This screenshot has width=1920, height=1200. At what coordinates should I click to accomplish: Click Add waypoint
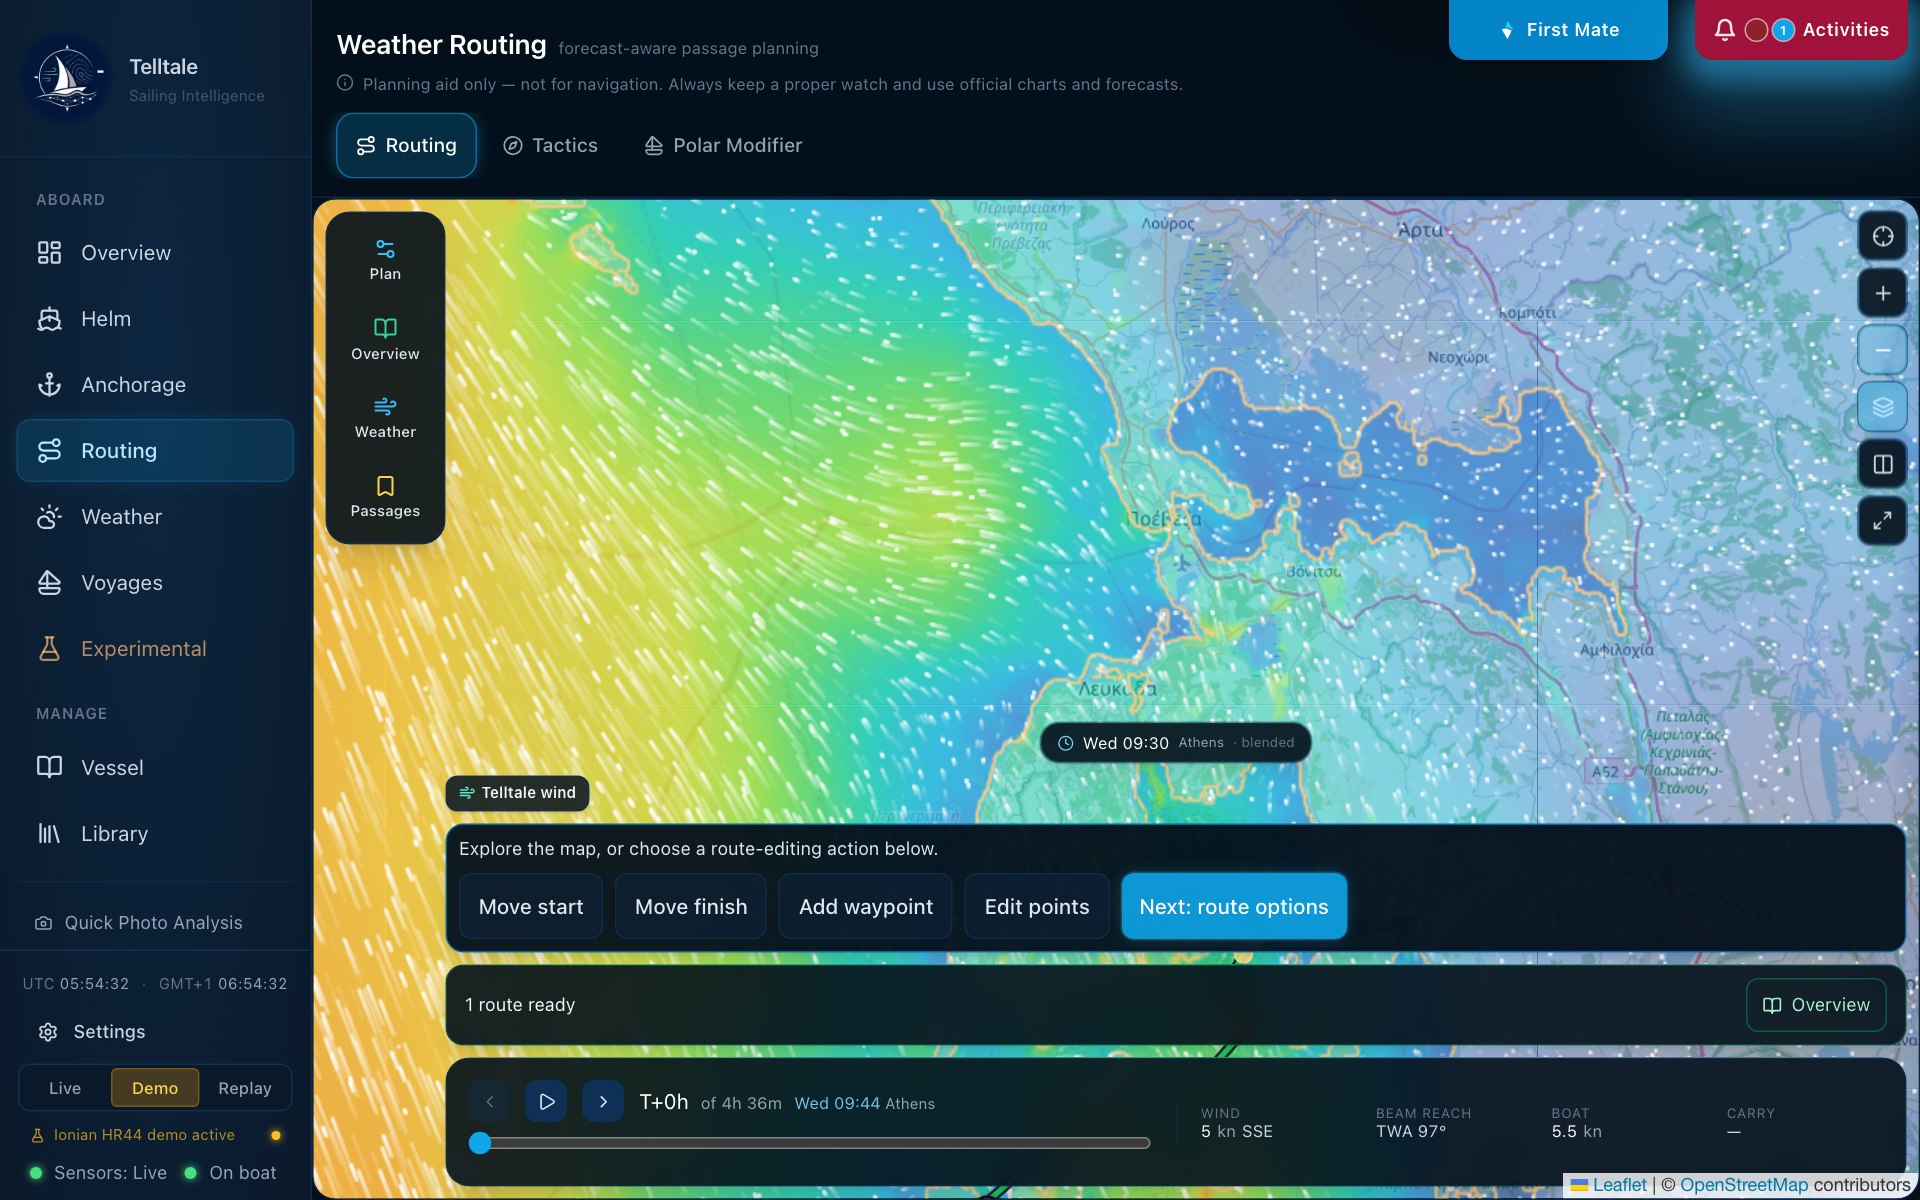[x=866, y=906]
